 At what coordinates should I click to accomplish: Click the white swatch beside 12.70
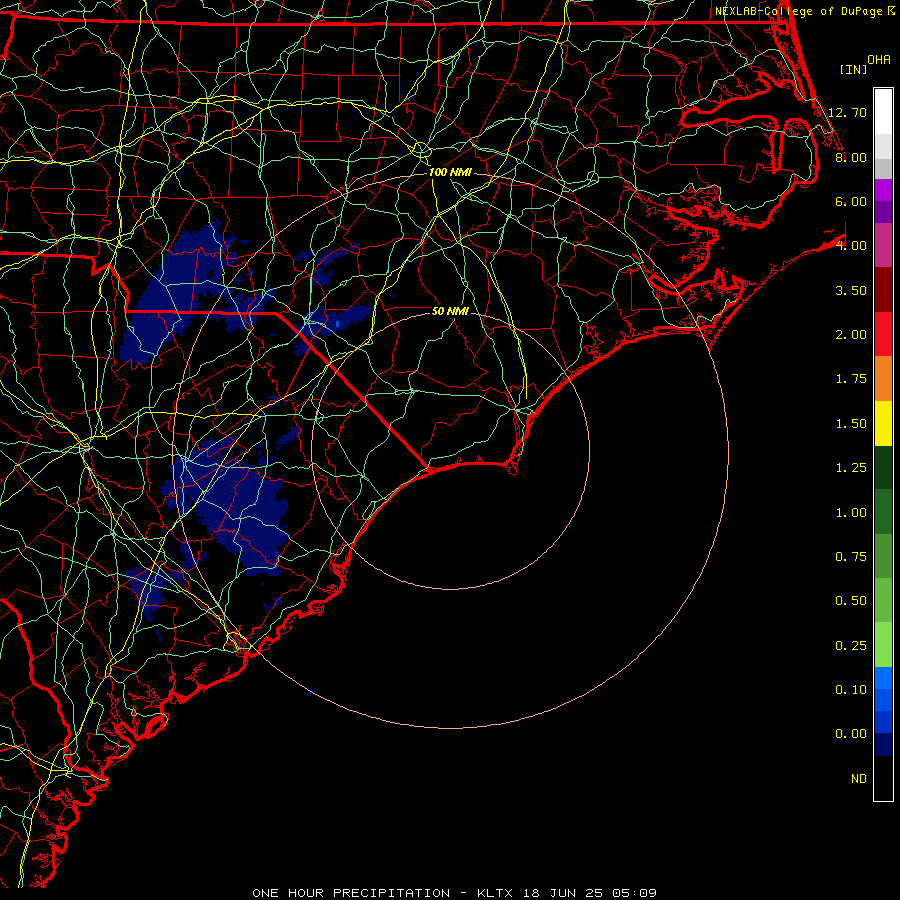pyautogui.click(x=883, y=112)
